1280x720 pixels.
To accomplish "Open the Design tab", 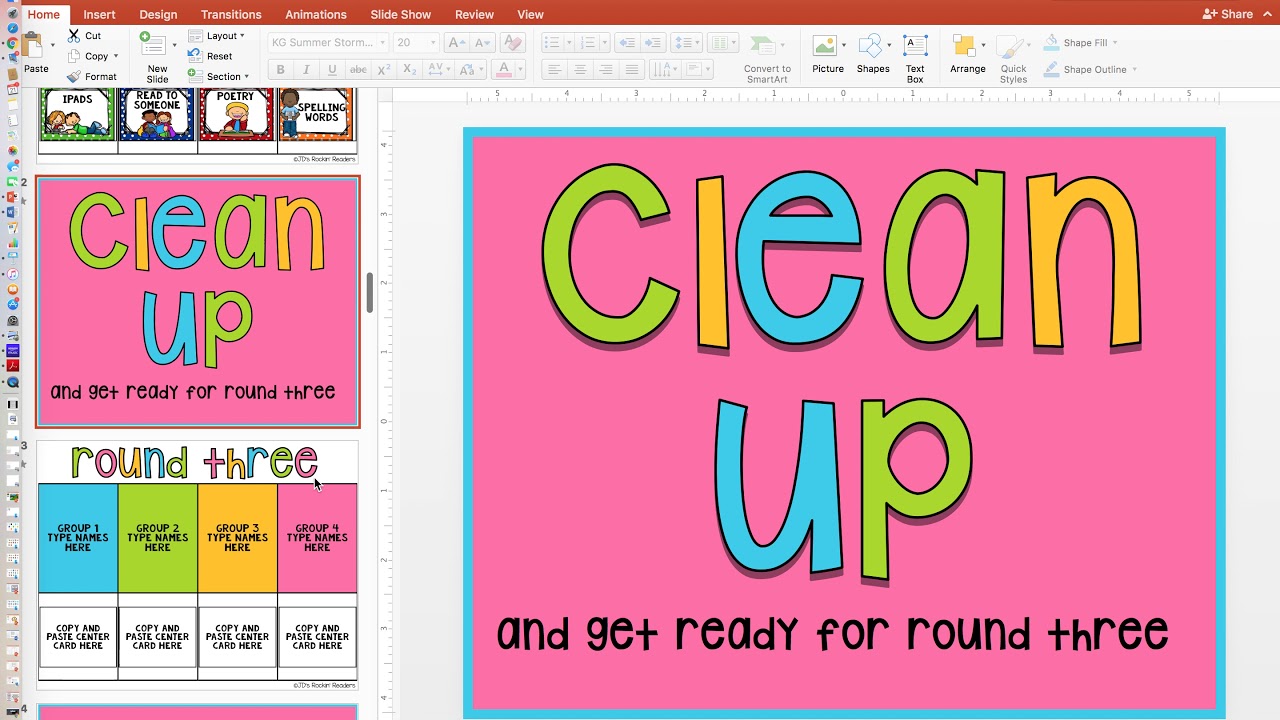I will click(x=158, y=15).
